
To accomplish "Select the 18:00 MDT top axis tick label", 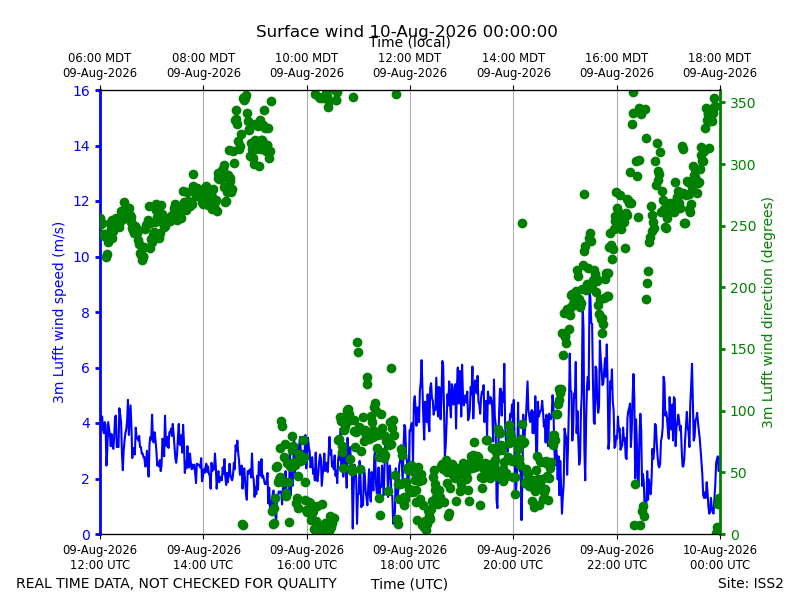I will point(720,65).
